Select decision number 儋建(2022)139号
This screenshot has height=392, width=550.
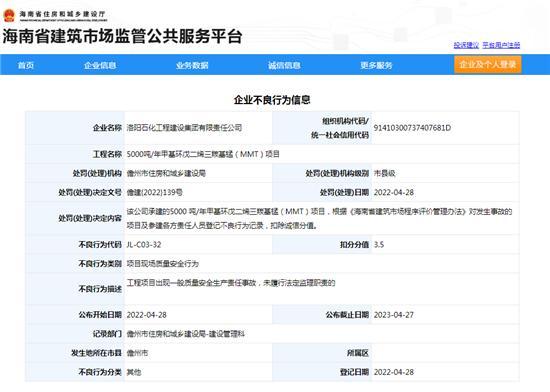155,192
